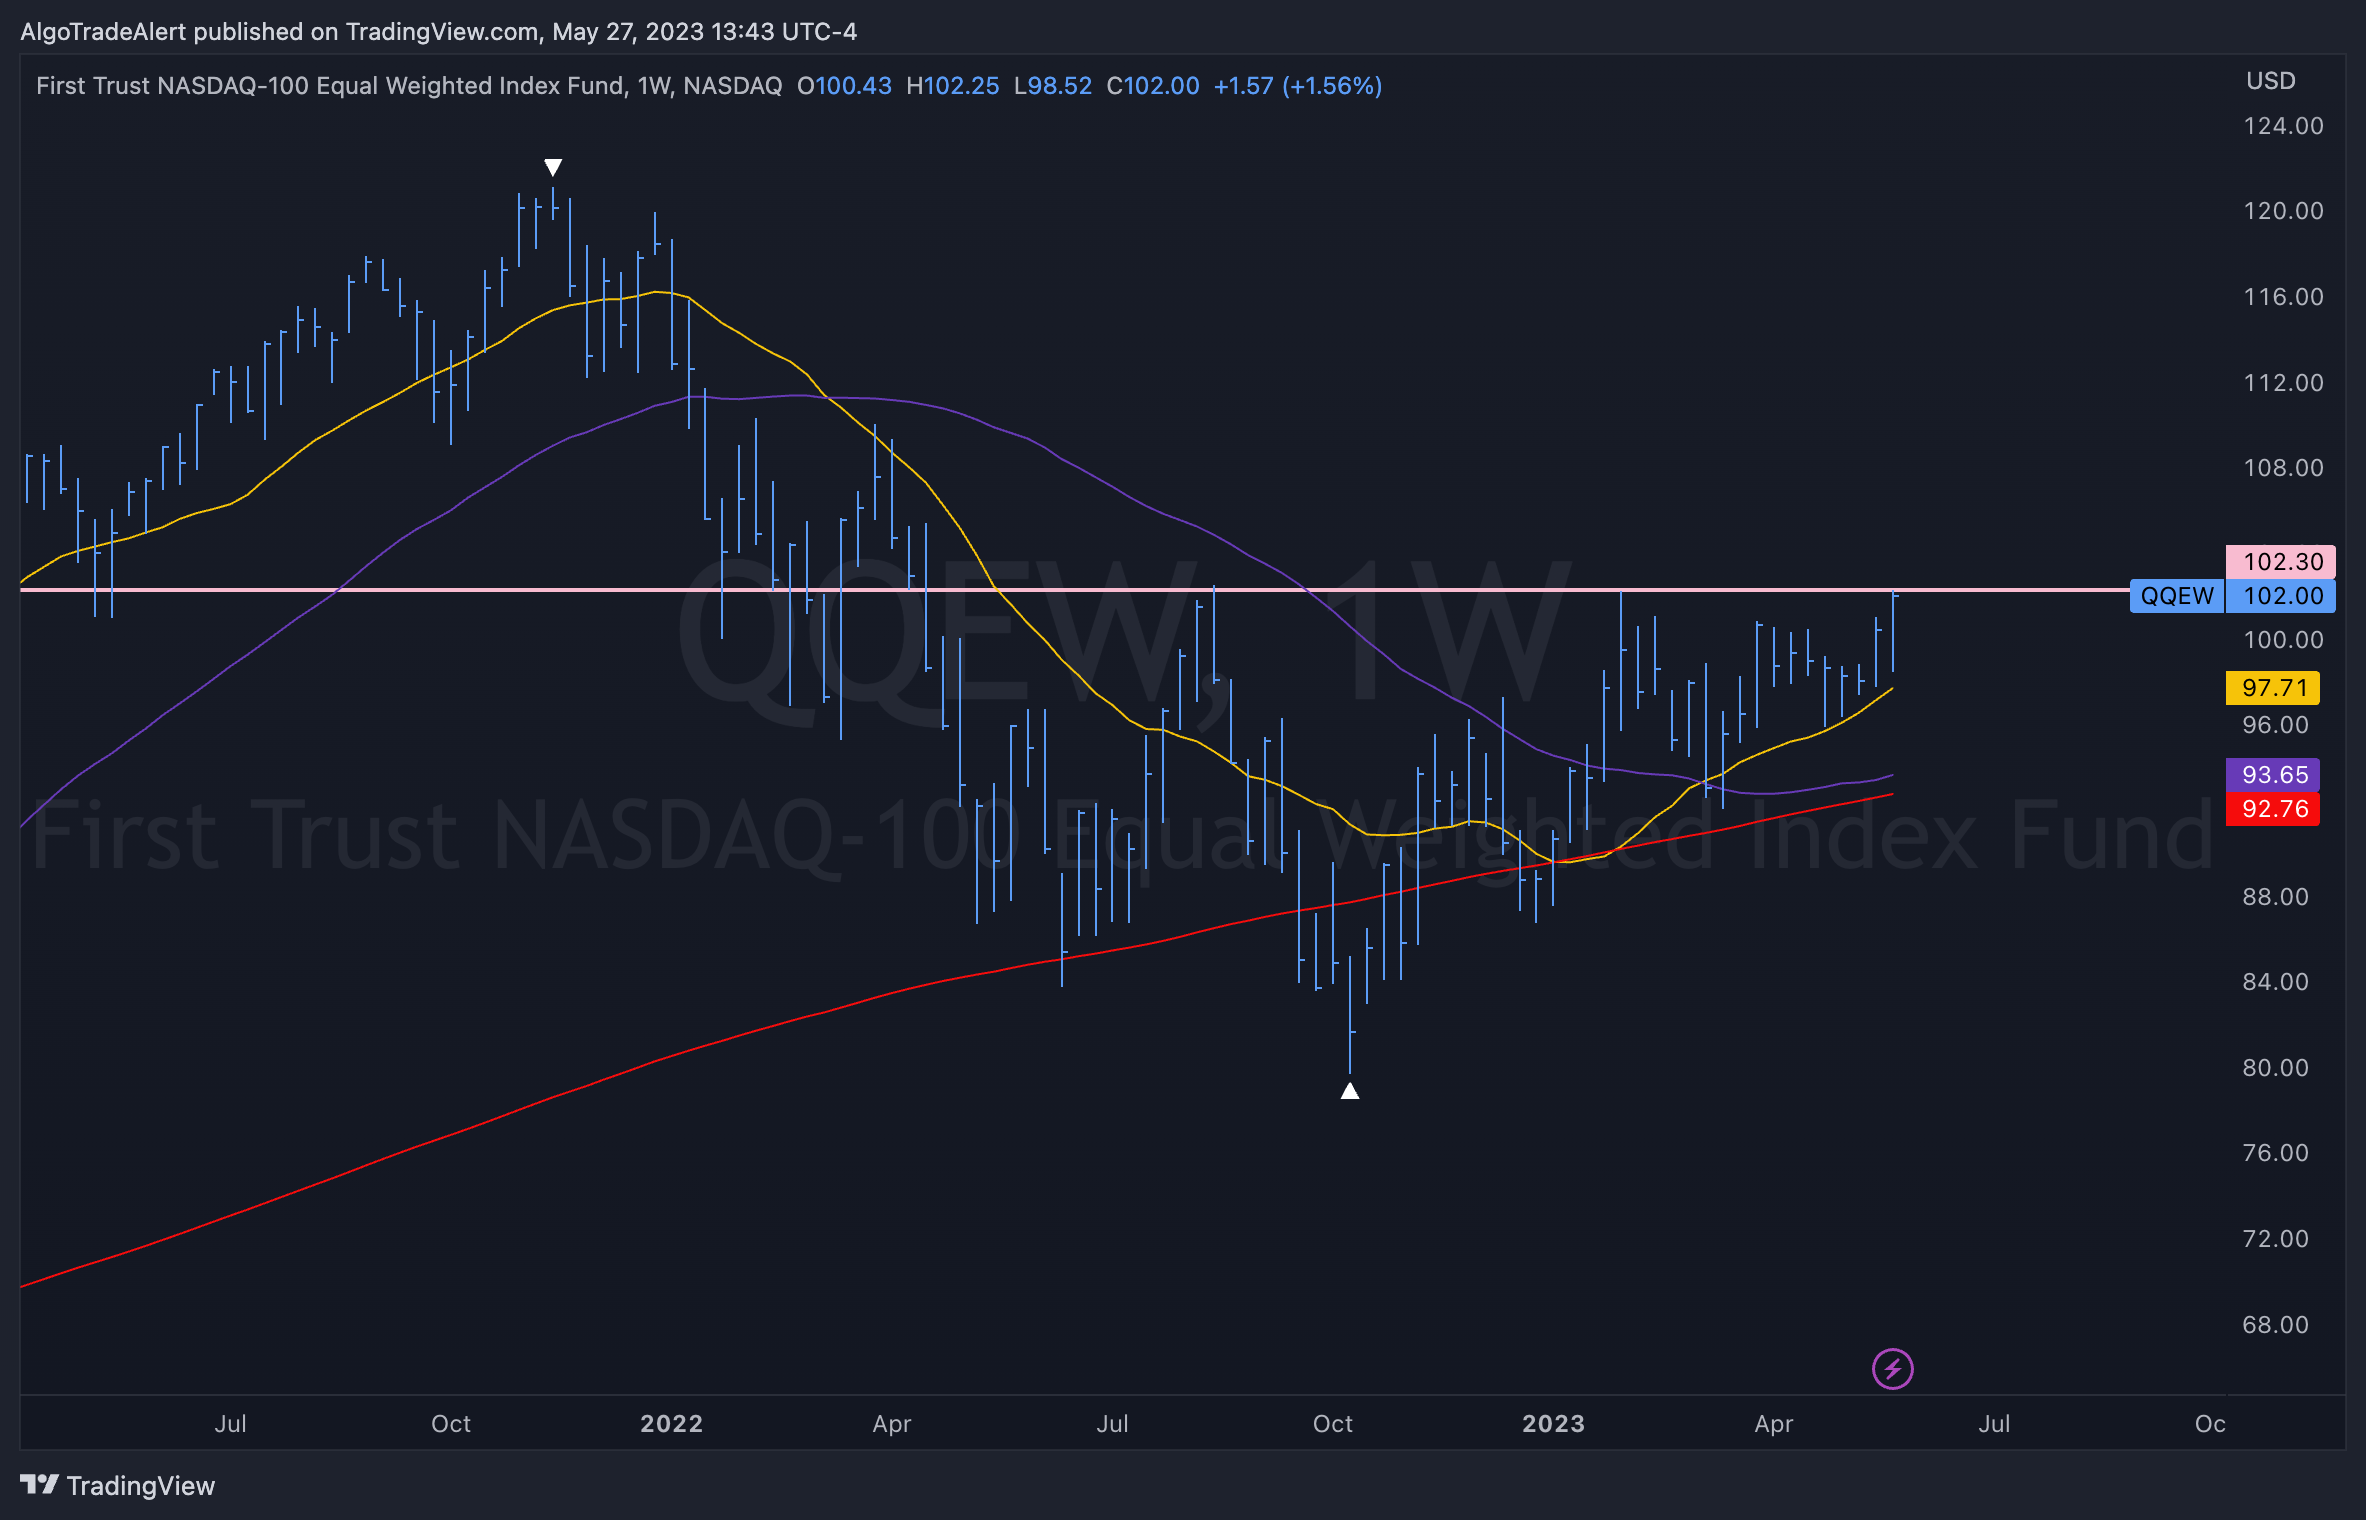Viewport: 2366px width, 1520px height.
Task: Click the purple 93.65 moving average label
Action: click(2273, 775)
